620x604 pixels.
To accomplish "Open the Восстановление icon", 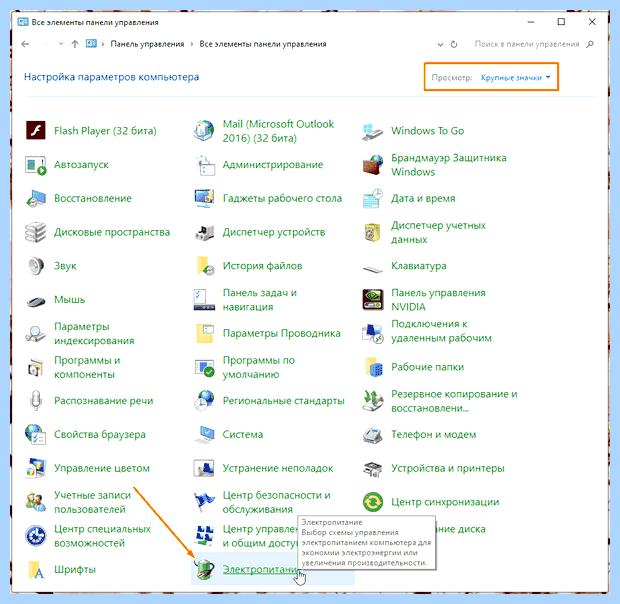I will pyautogui.click(x=36, y=198).
